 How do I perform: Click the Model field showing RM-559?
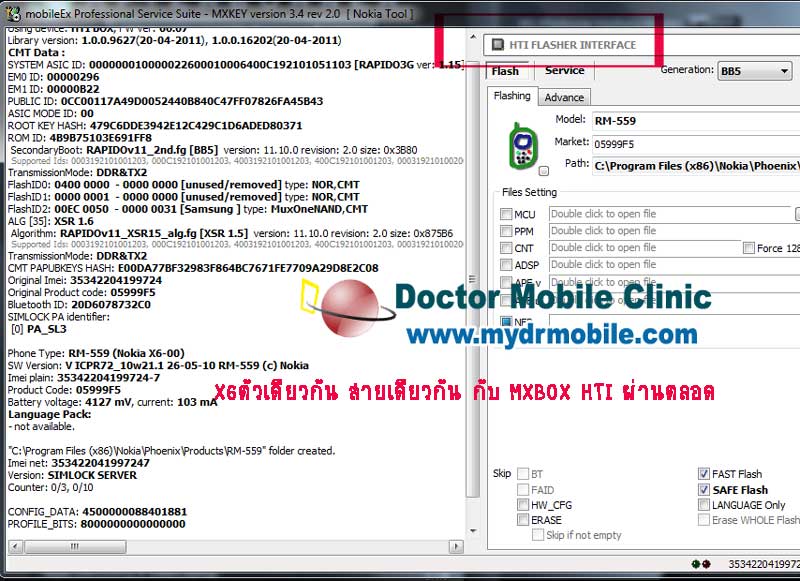point(696,121)
